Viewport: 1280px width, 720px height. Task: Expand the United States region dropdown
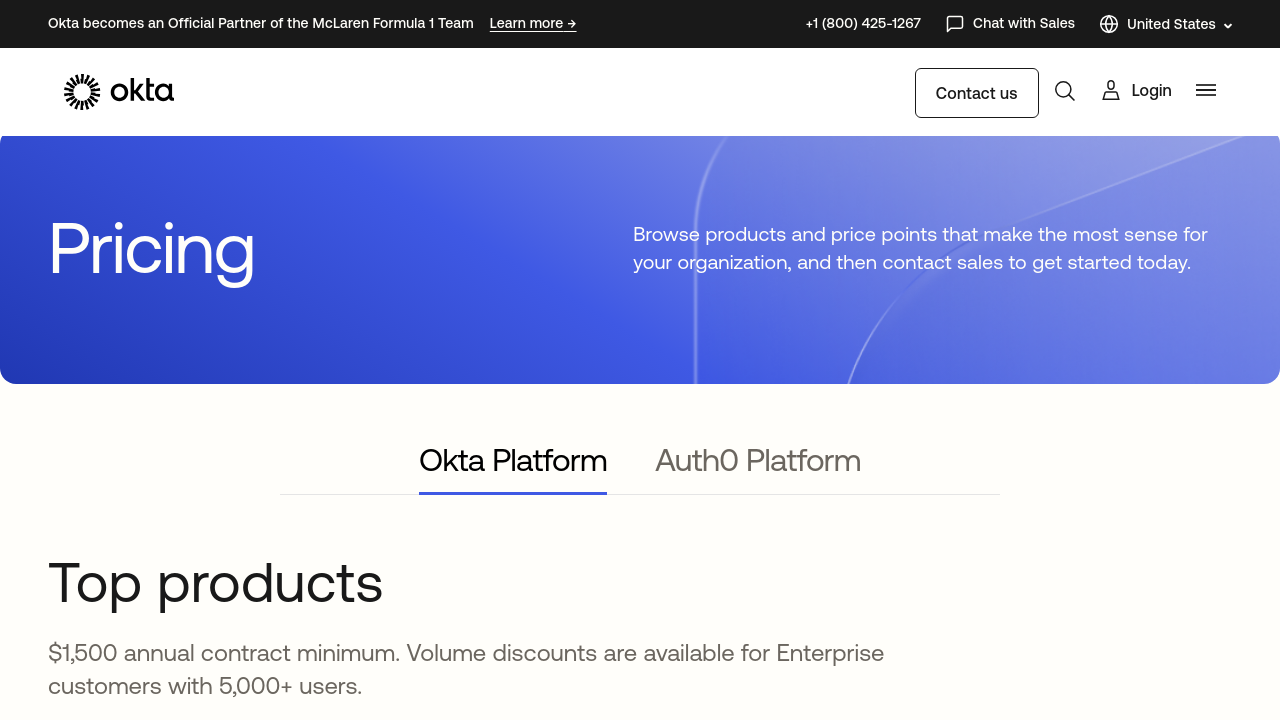tap(1171, 24)
